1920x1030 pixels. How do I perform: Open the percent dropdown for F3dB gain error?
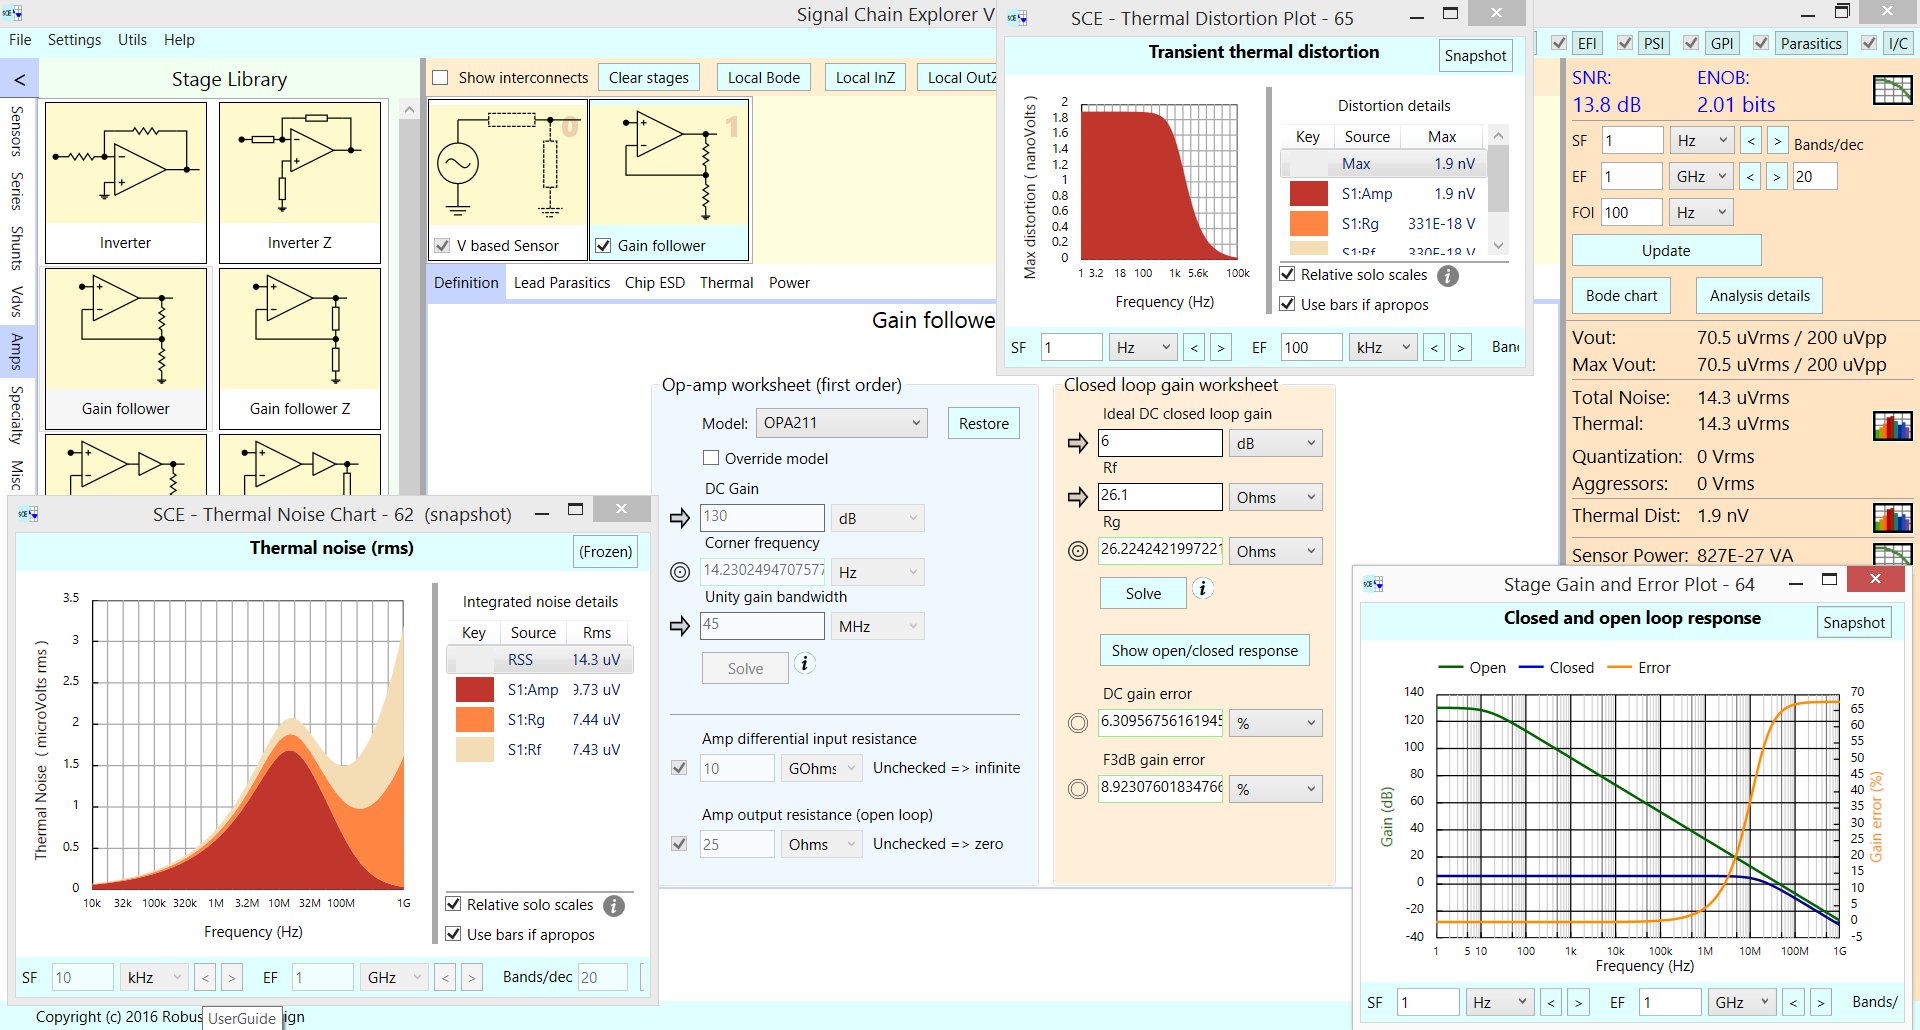pyautogui.click(x=1276, y=789)
